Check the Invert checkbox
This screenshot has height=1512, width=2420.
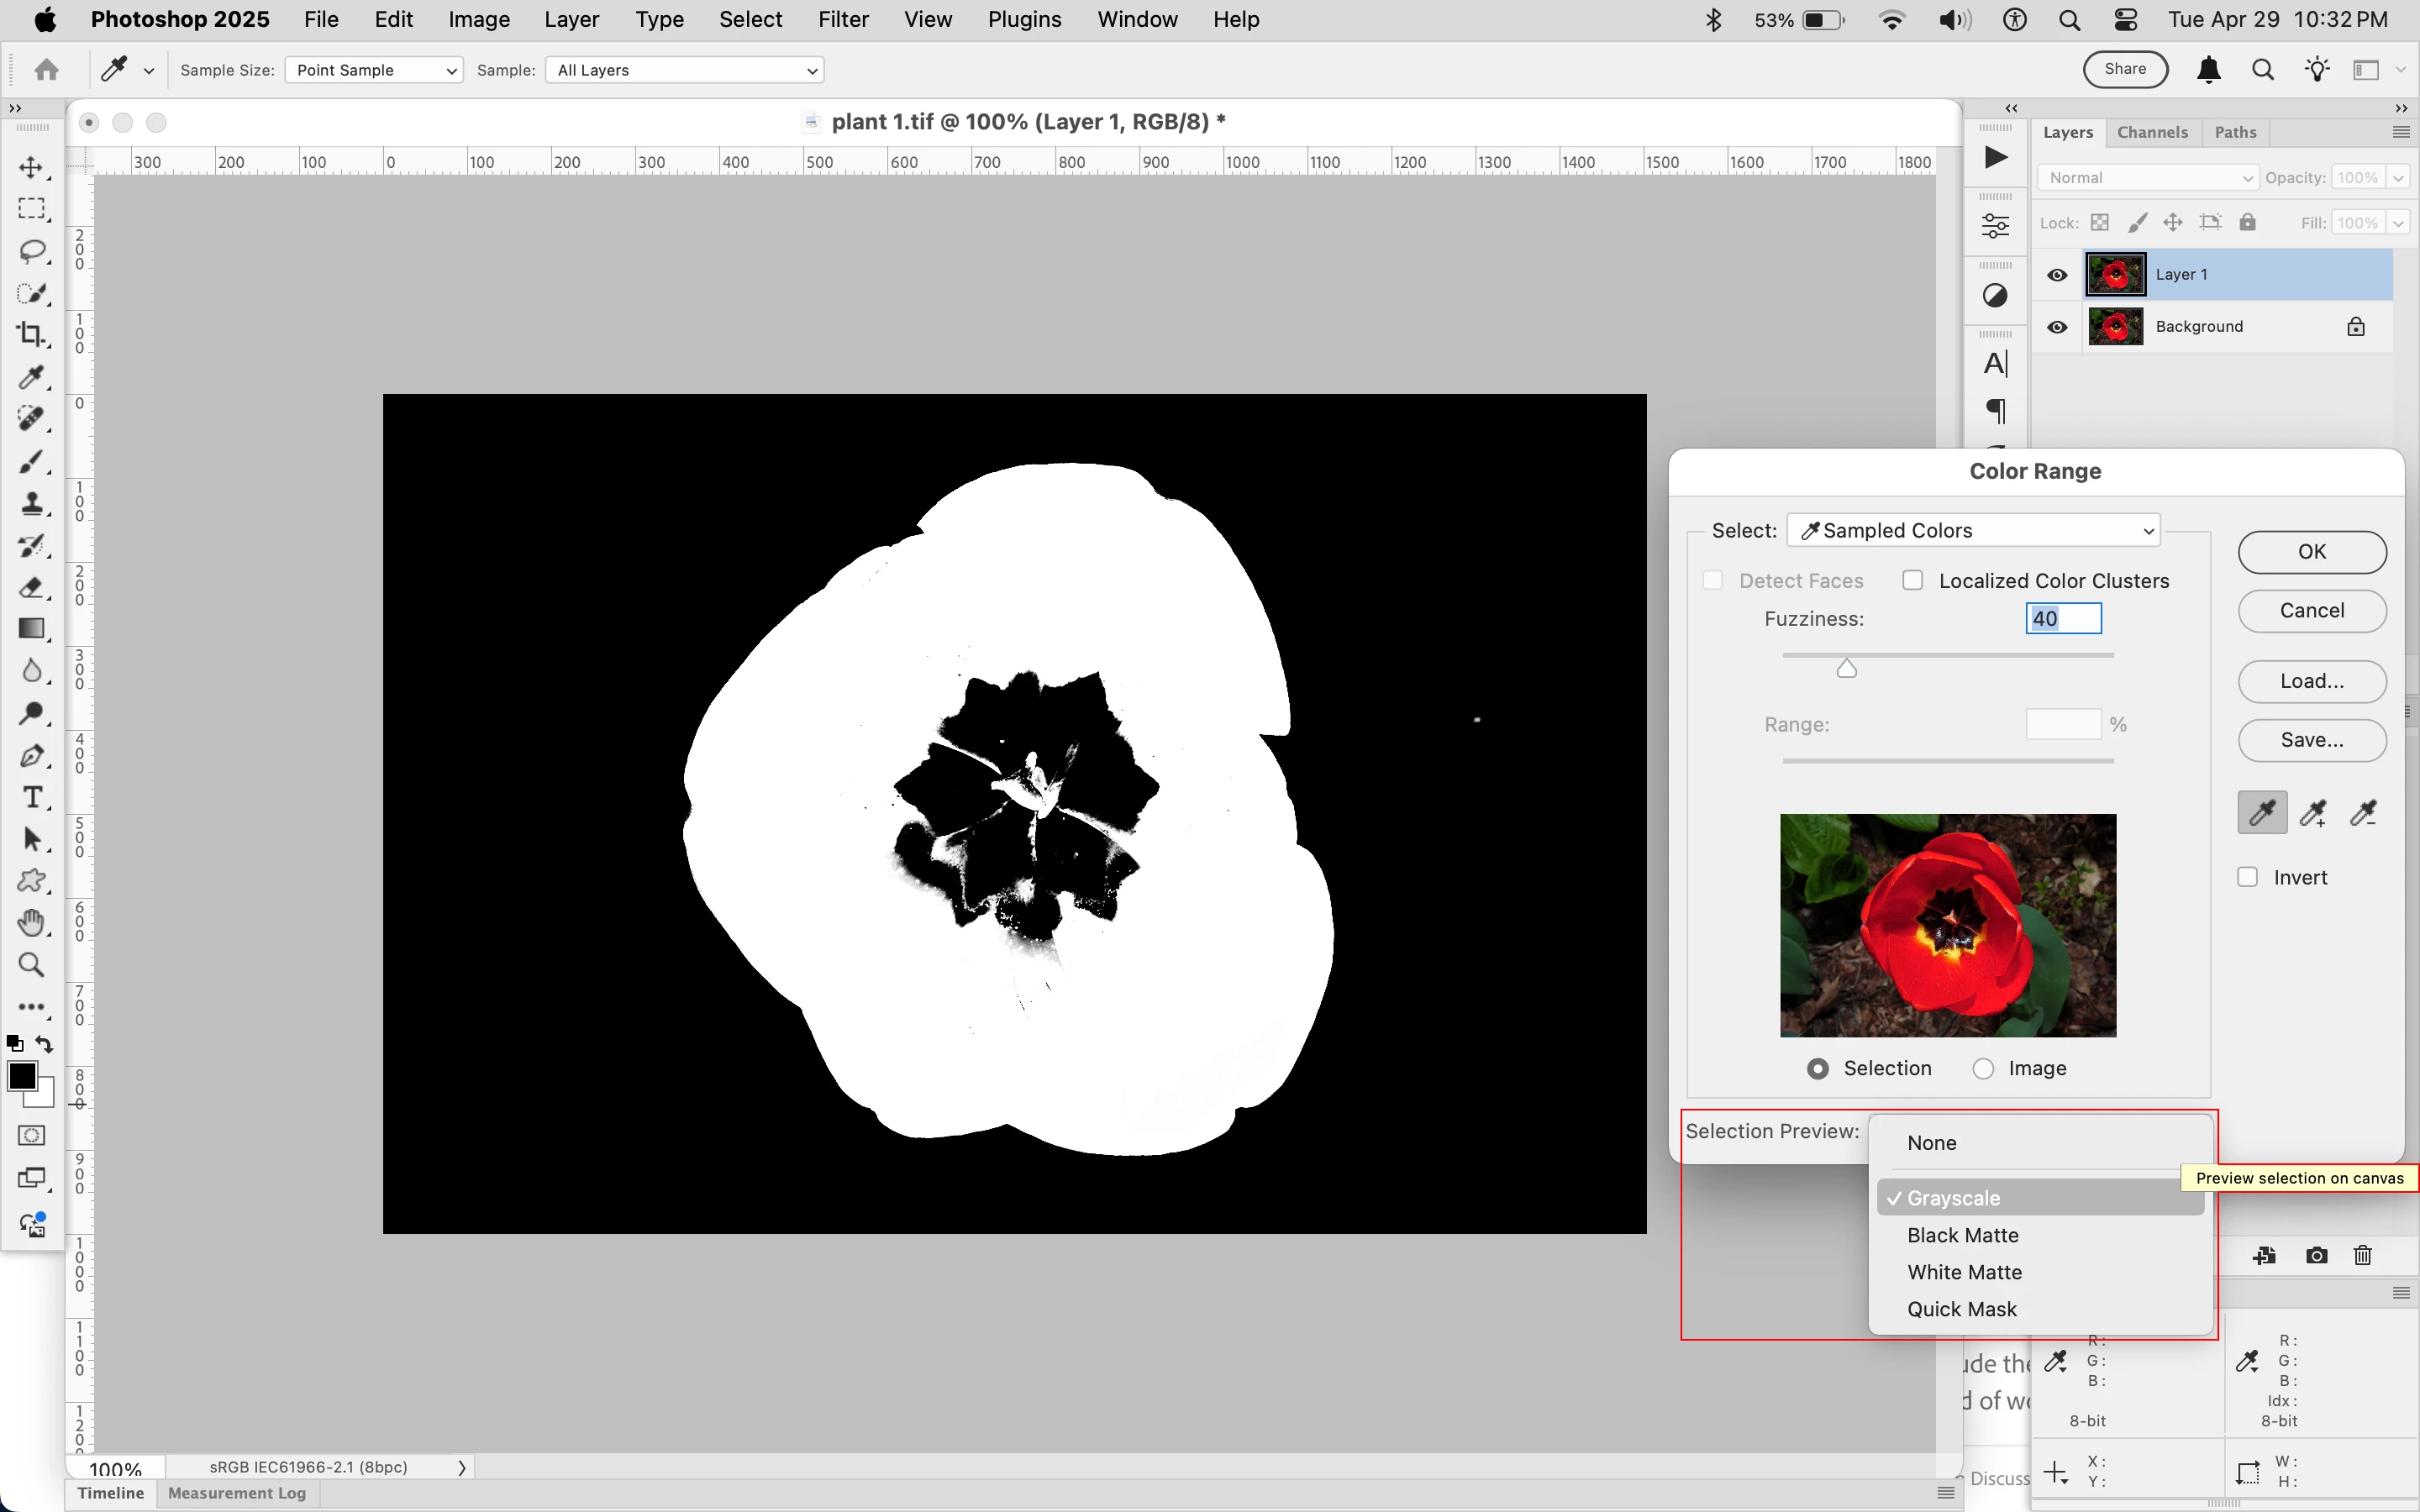[x=2248, y=877]
